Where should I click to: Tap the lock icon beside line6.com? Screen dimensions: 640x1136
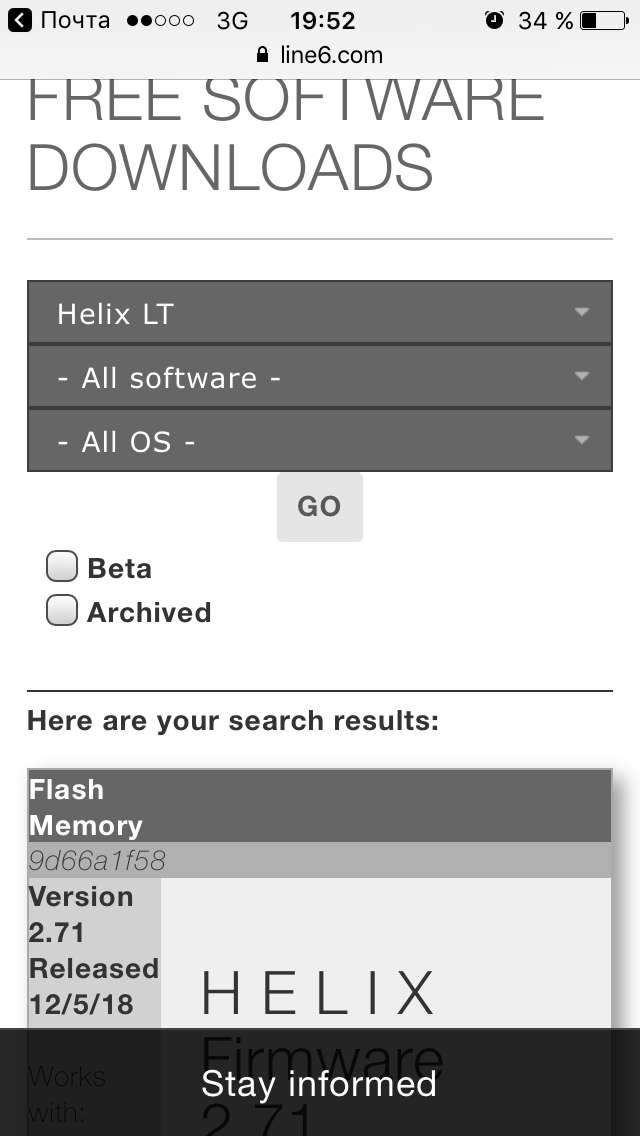click(263, 55)
